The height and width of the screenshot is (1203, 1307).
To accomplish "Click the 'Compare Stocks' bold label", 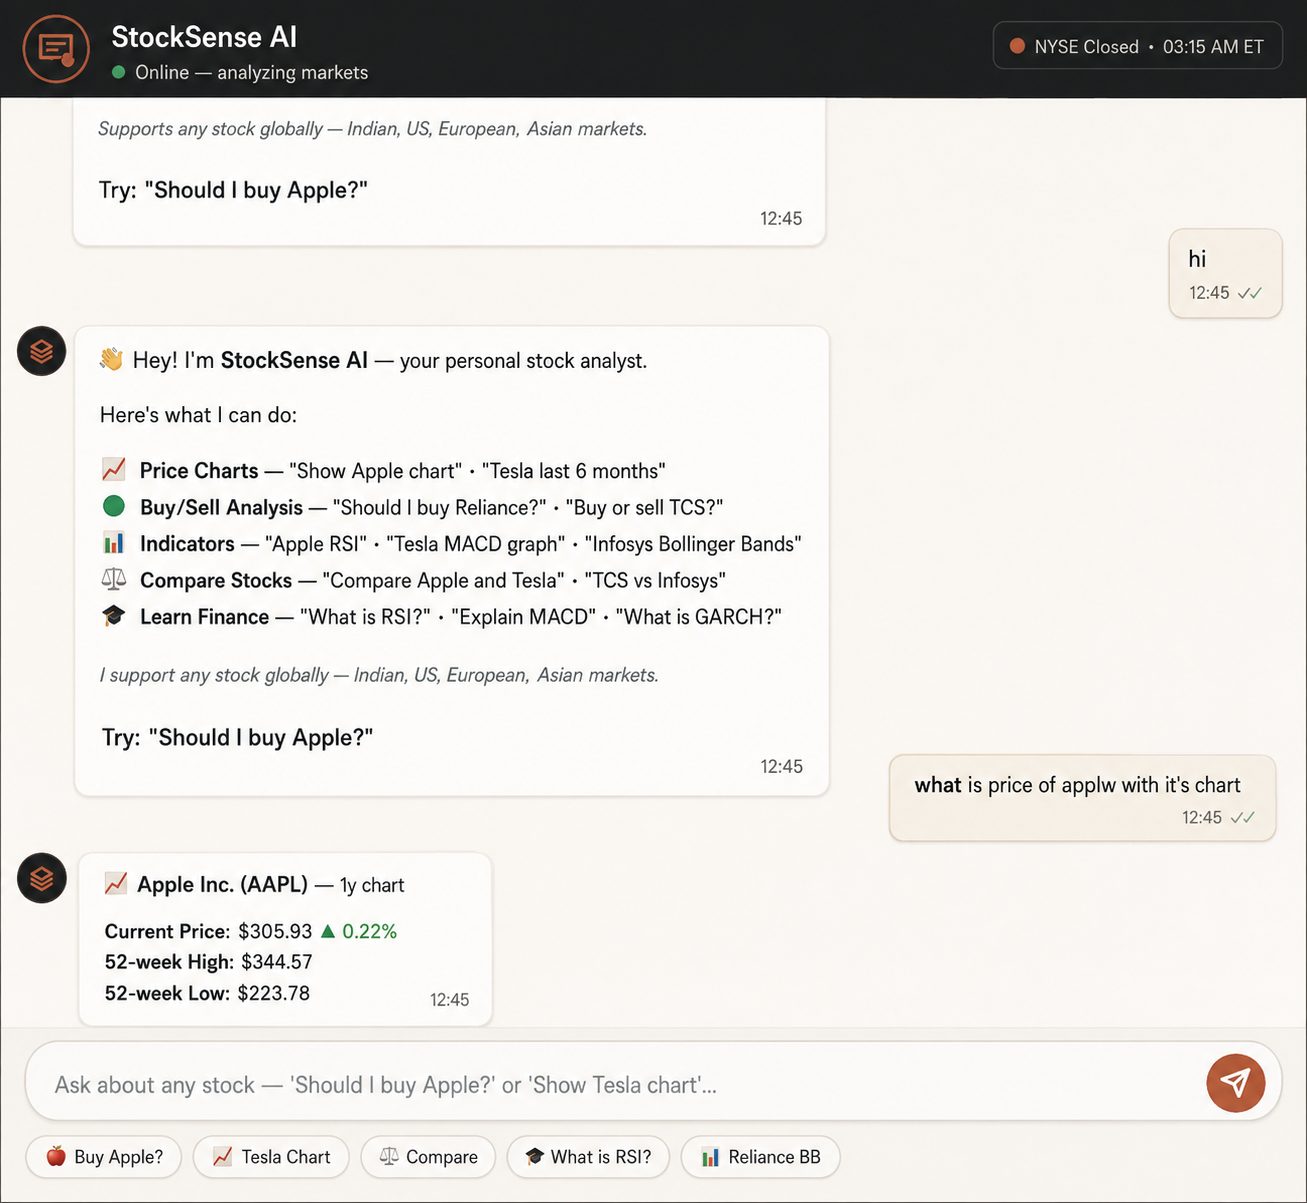I will pos(216,581).
